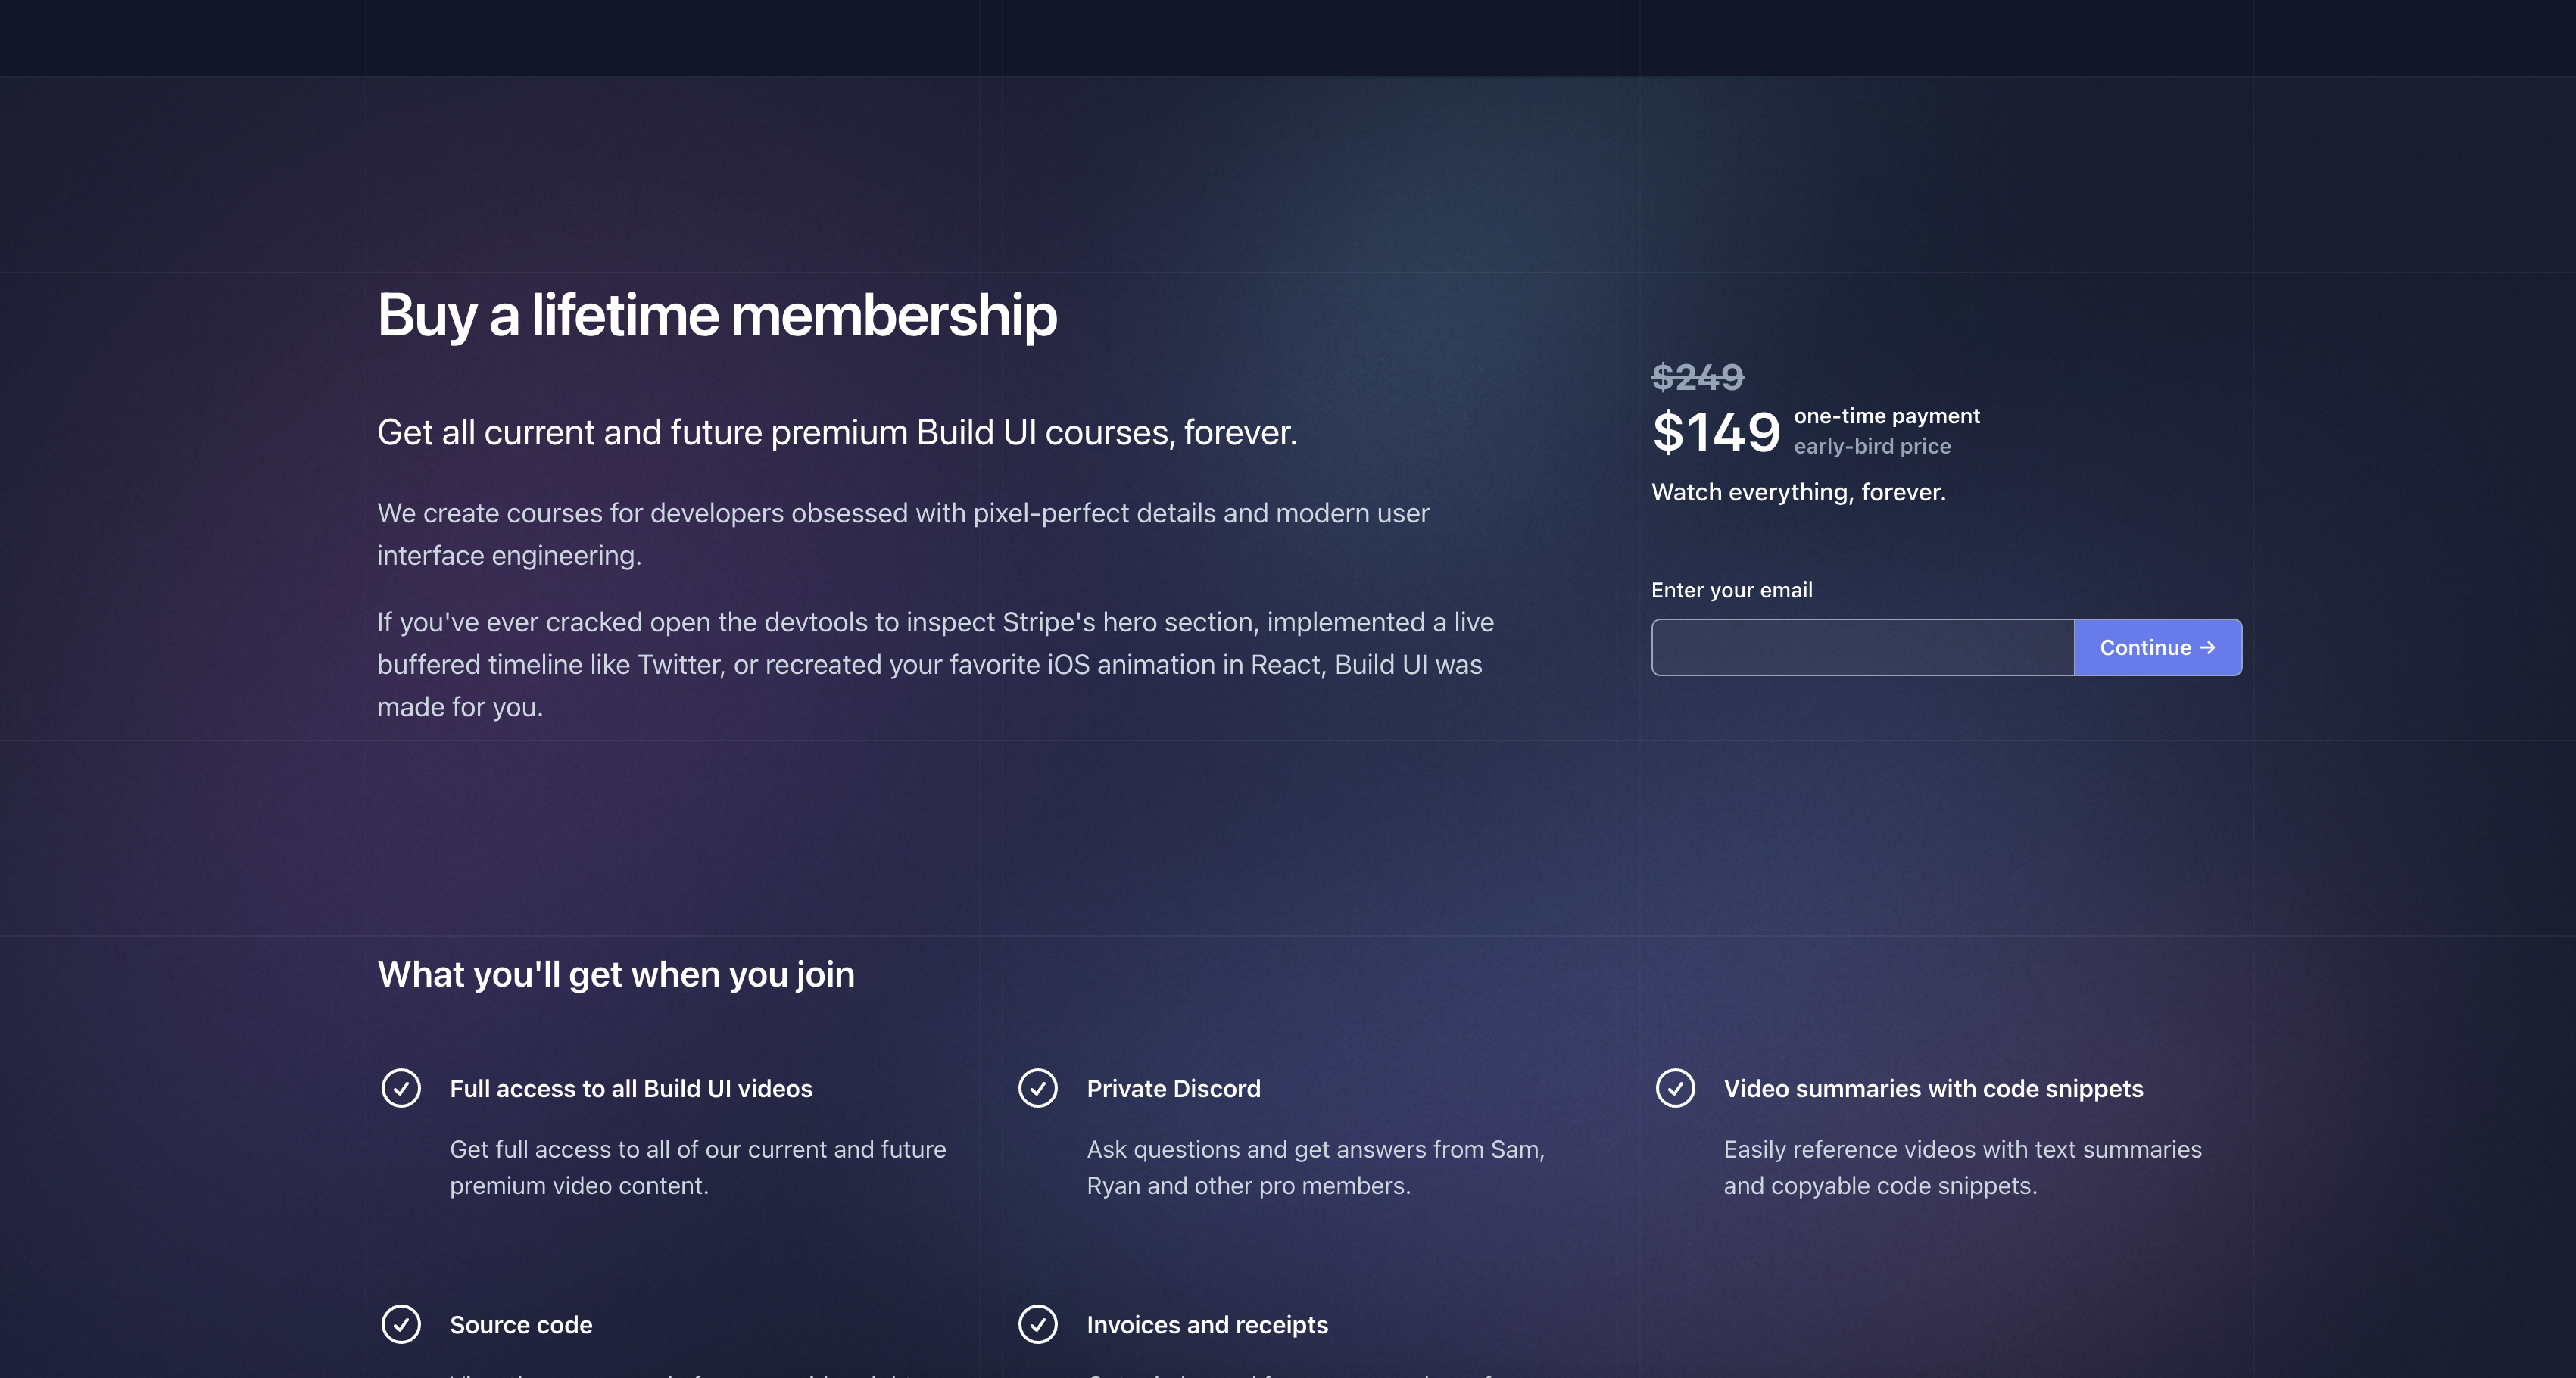The image size is (2576, 1378).
Task: Click the $149 price amount
Action: [1716, 433]
